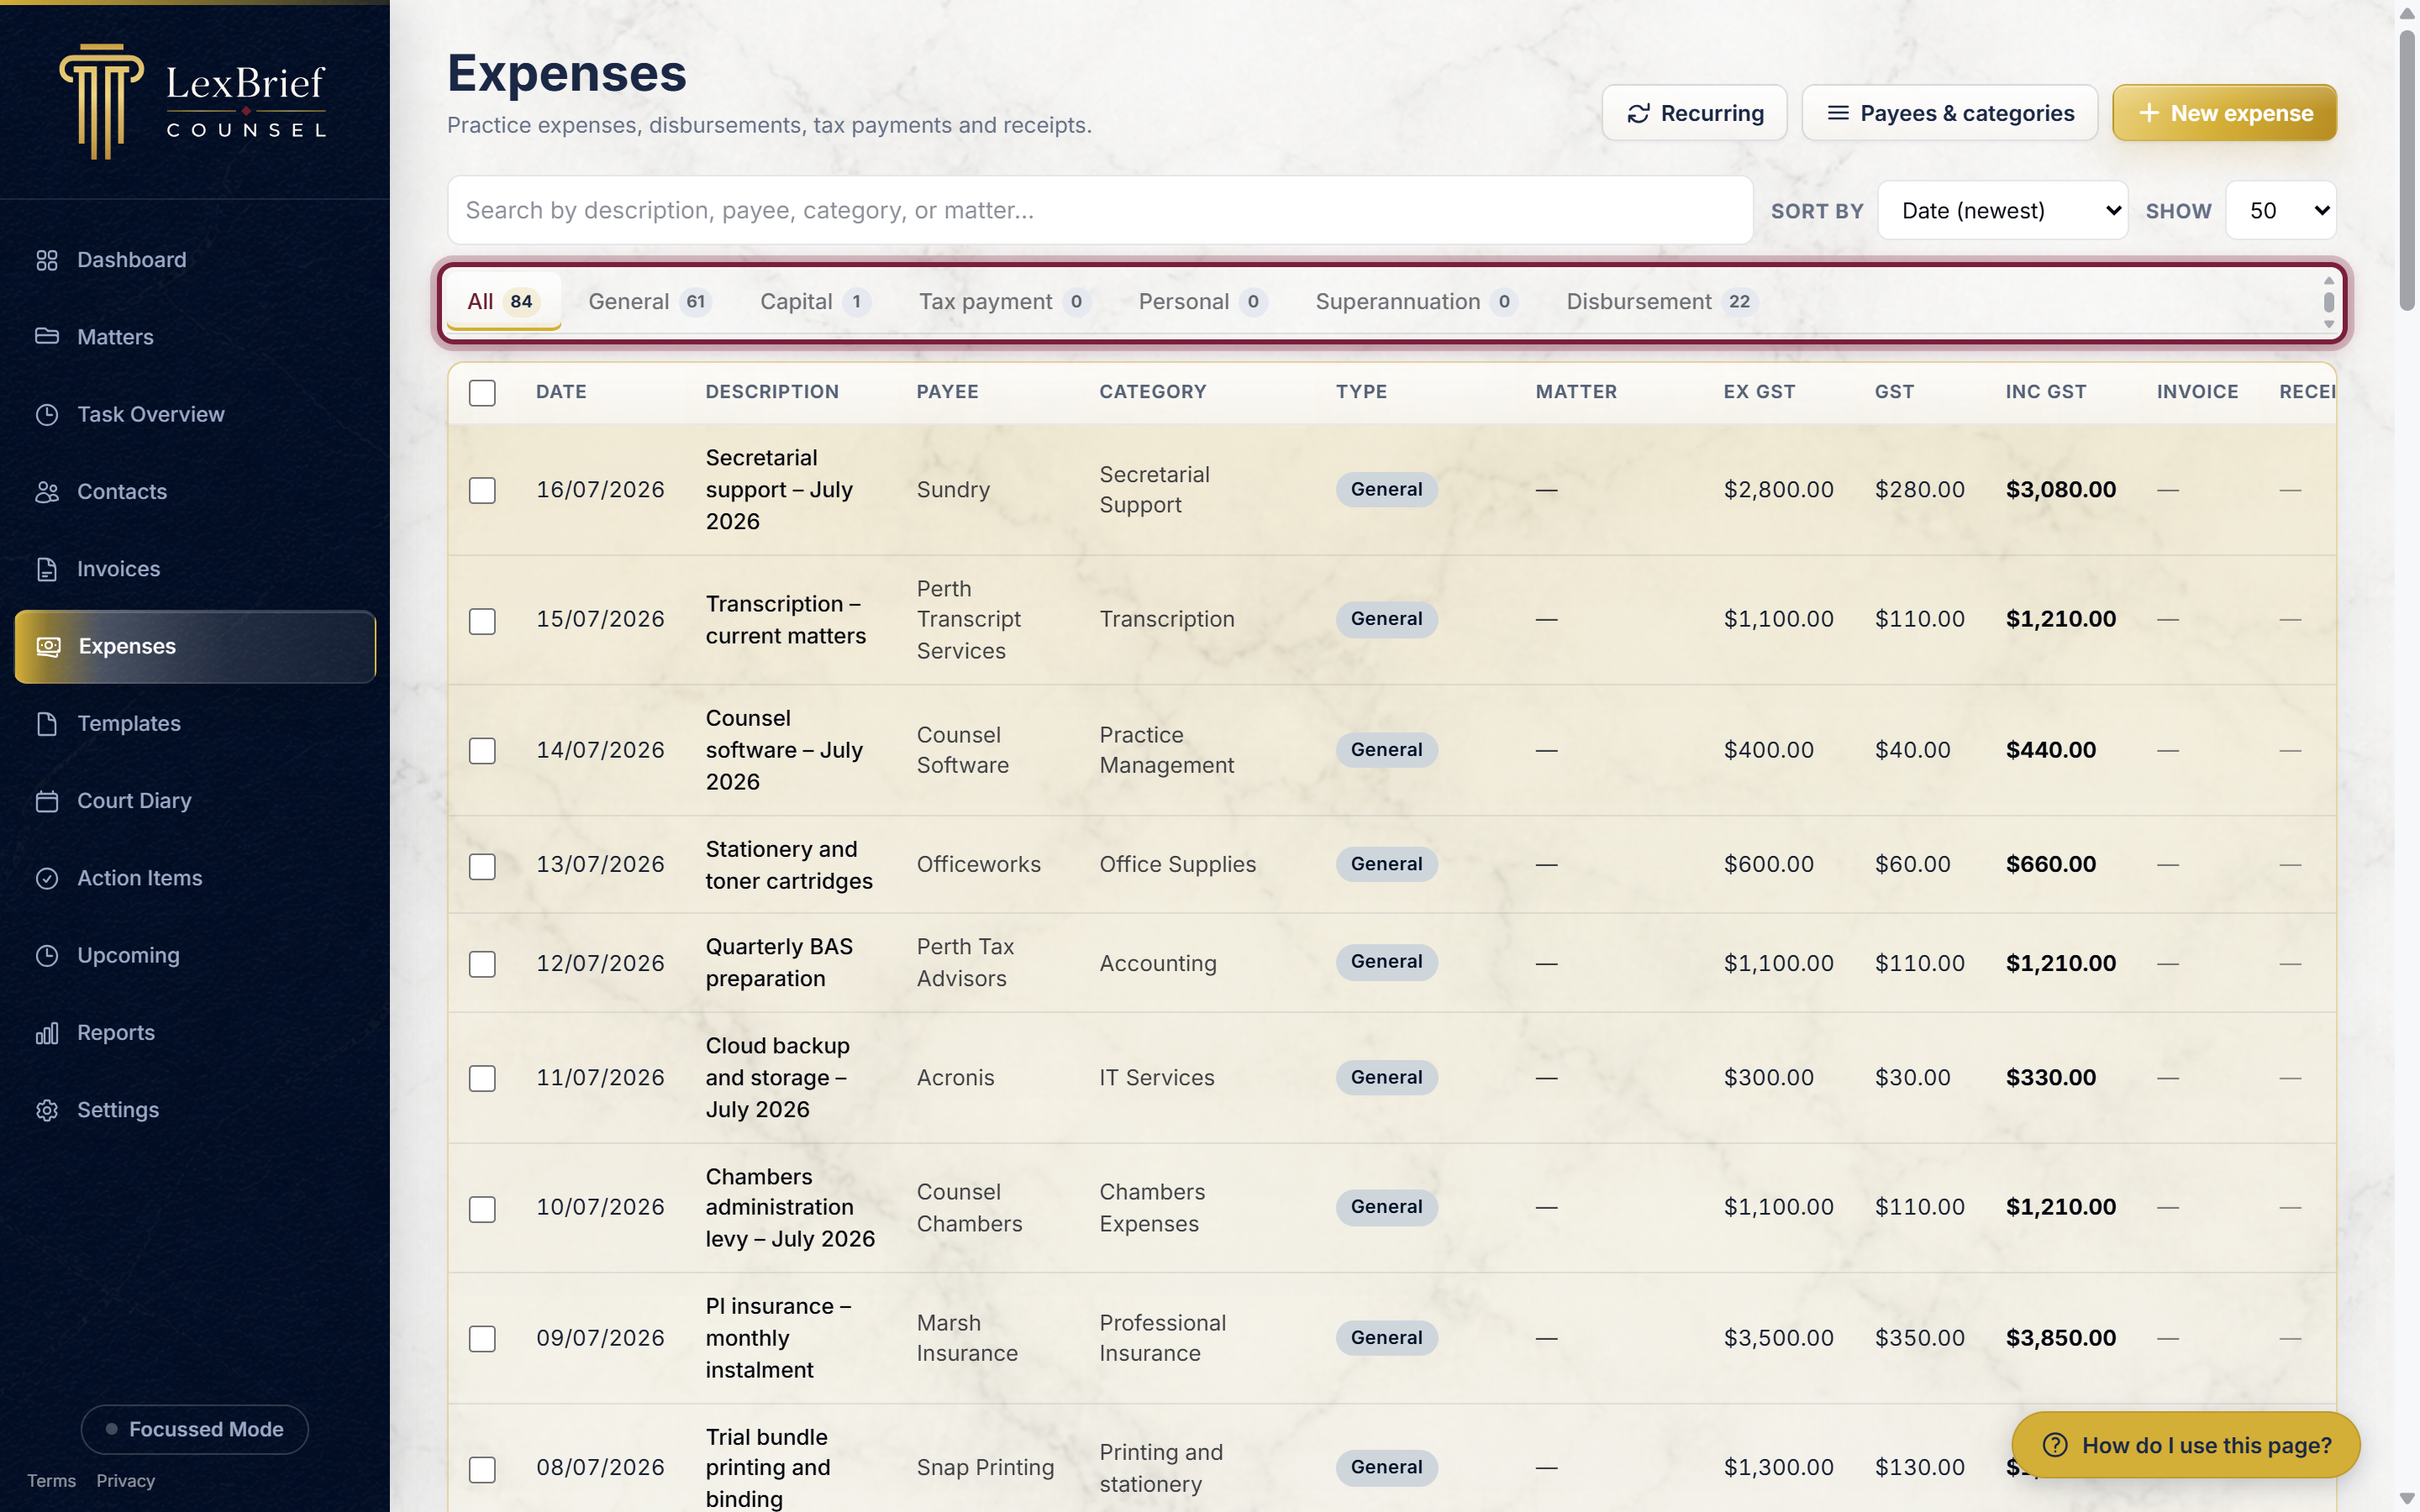This screenshot has height=1512, width=2420.
Task: Switch to the General tab
Action: 649,301
